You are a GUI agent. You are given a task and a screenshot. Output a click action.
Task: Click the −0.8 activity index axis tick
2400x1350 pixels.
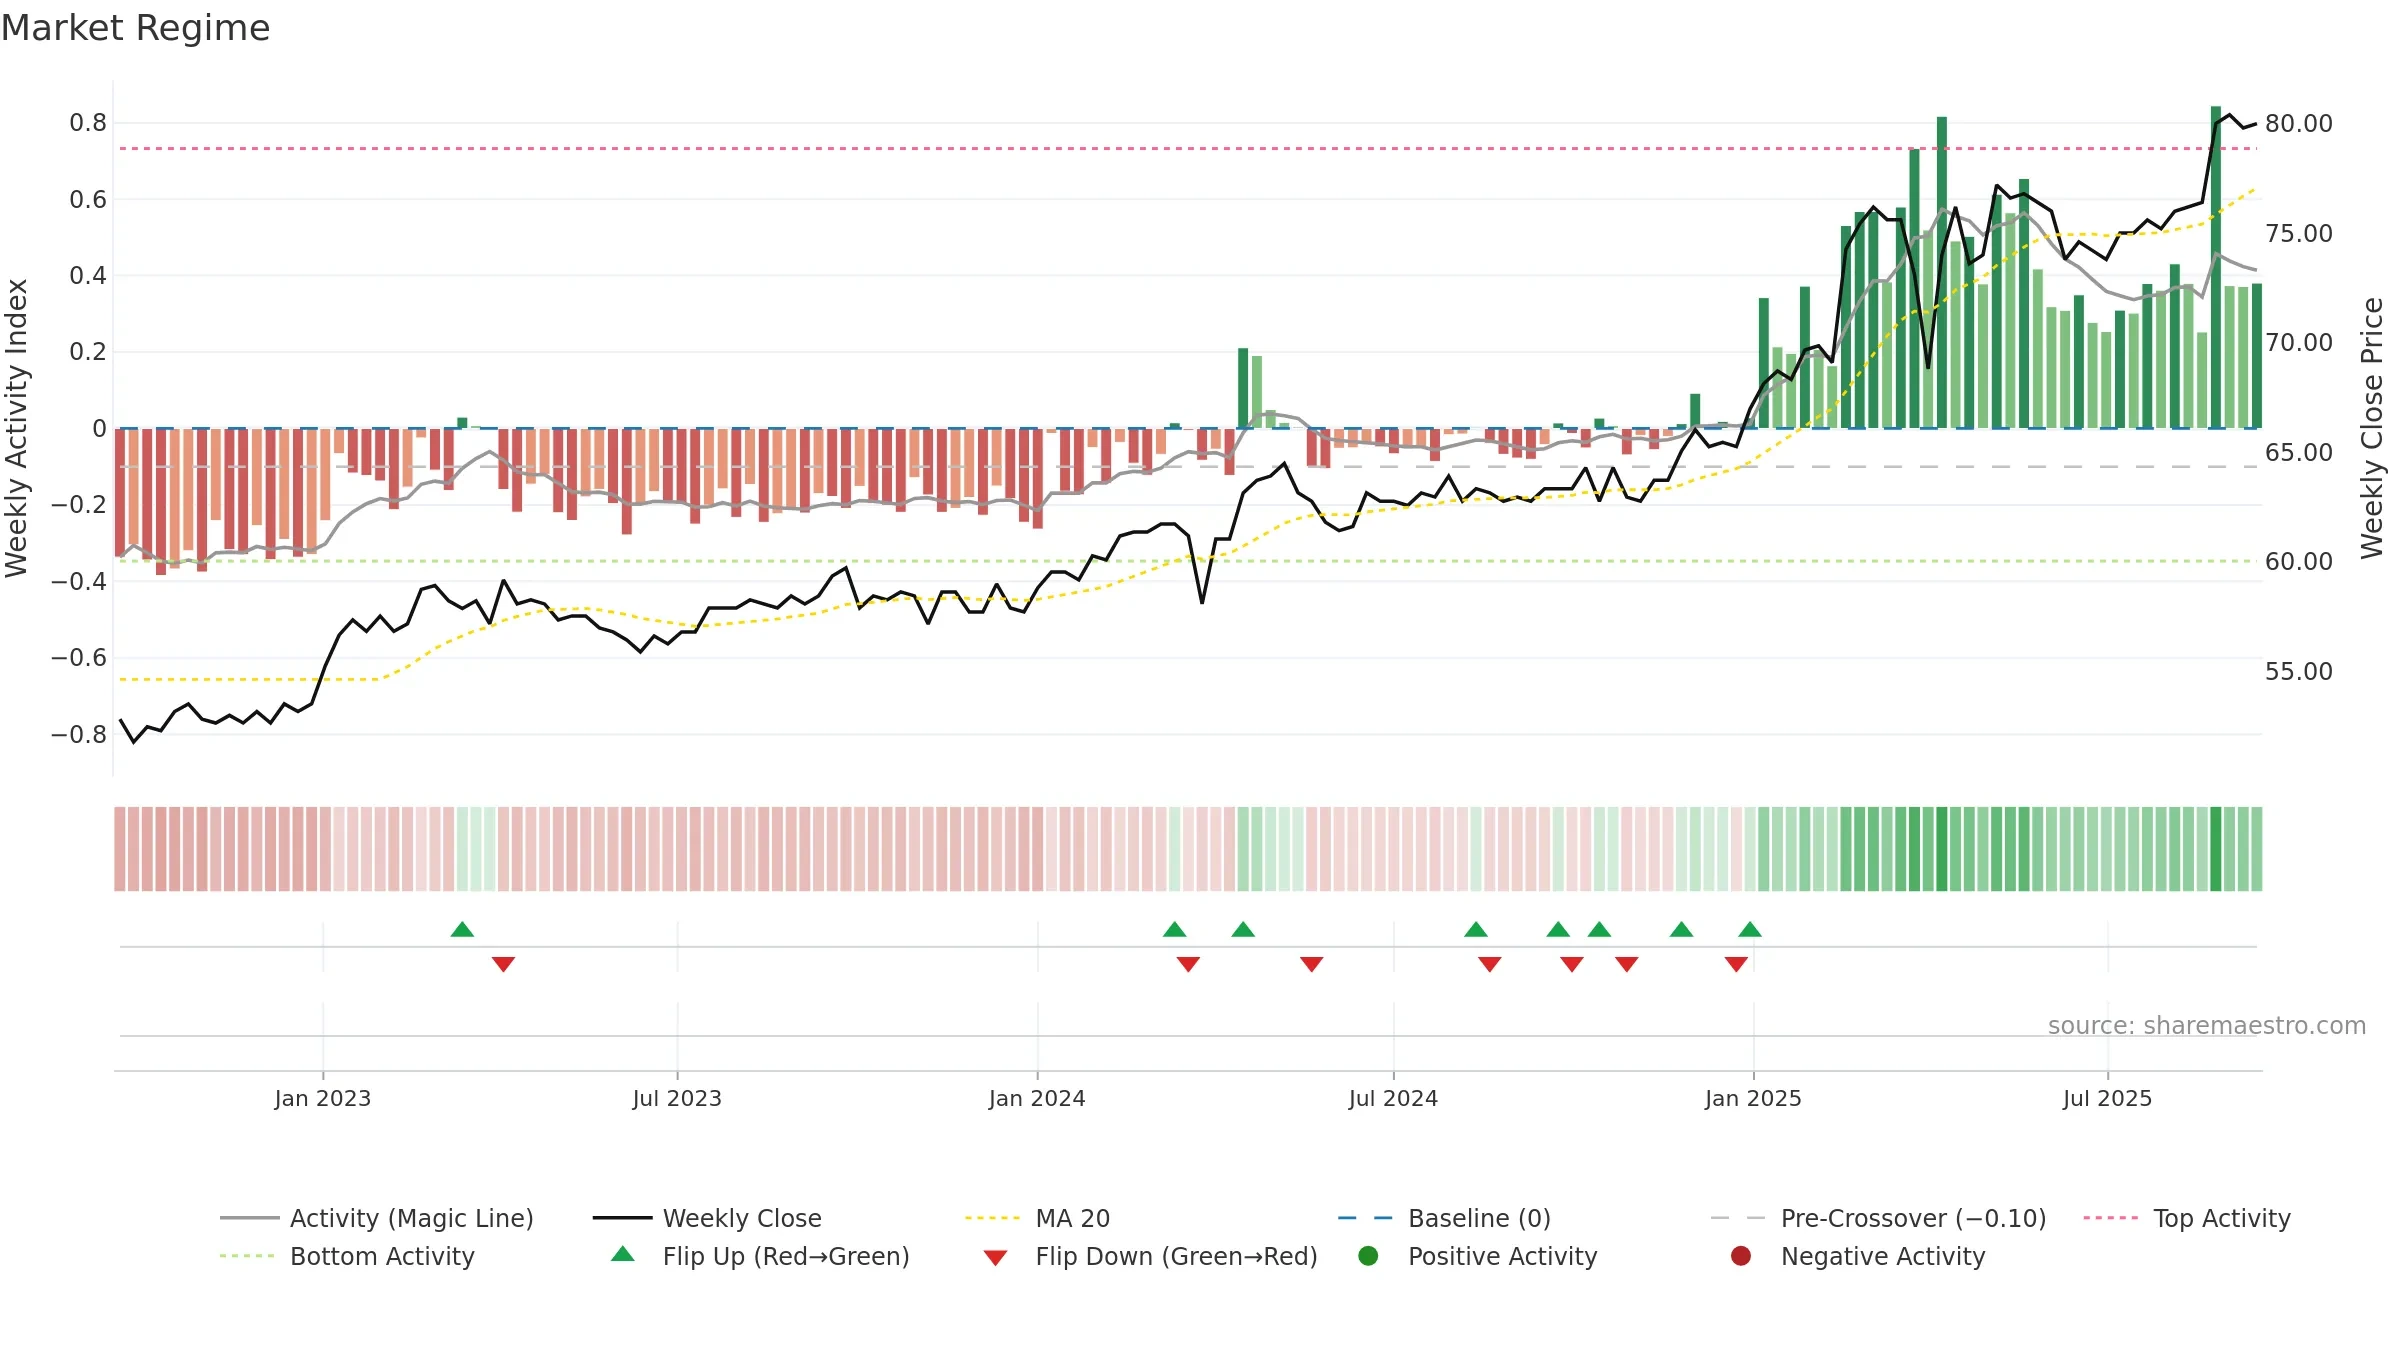(x=79, y=734)
